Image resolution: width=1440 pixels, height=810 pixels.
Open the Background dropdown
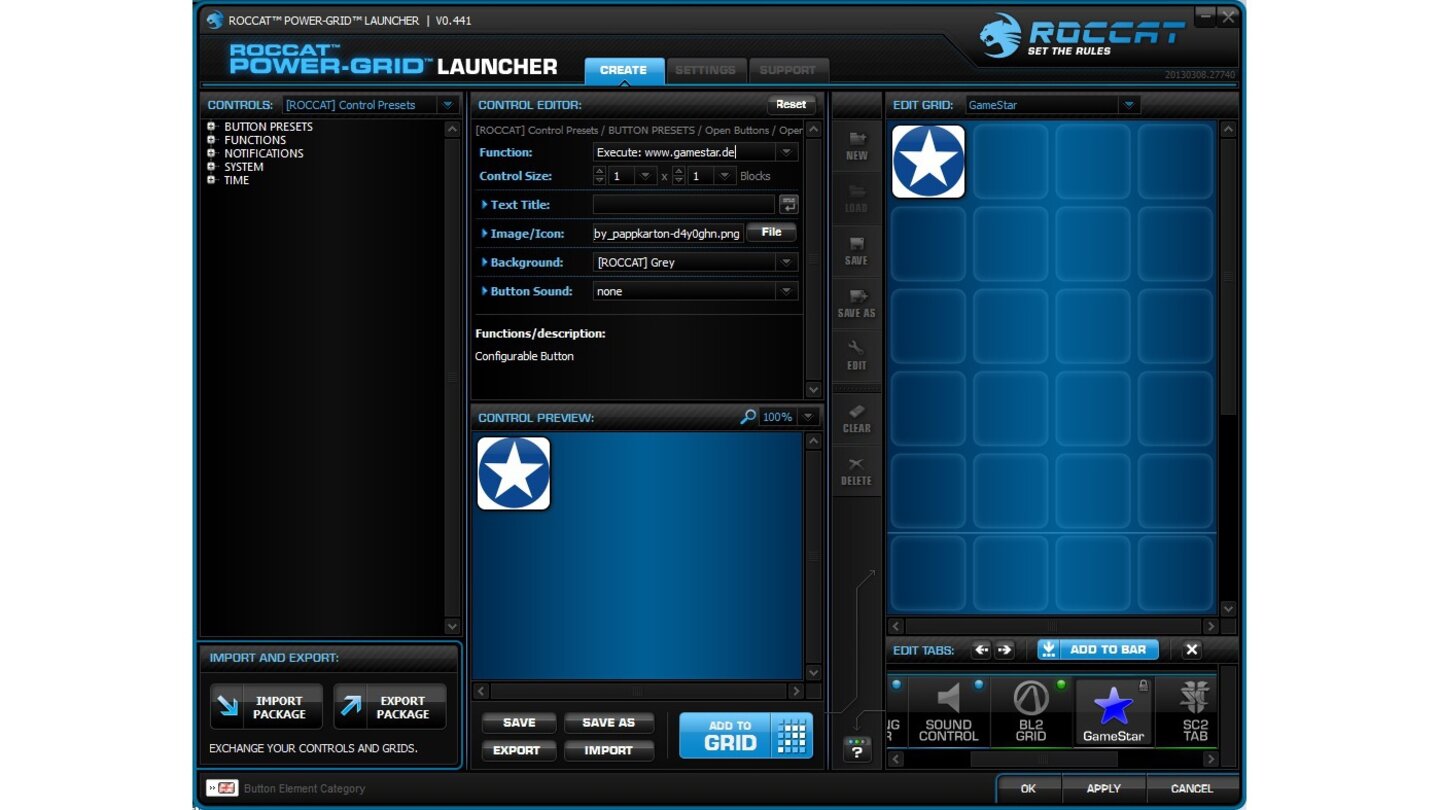point(786,262)
